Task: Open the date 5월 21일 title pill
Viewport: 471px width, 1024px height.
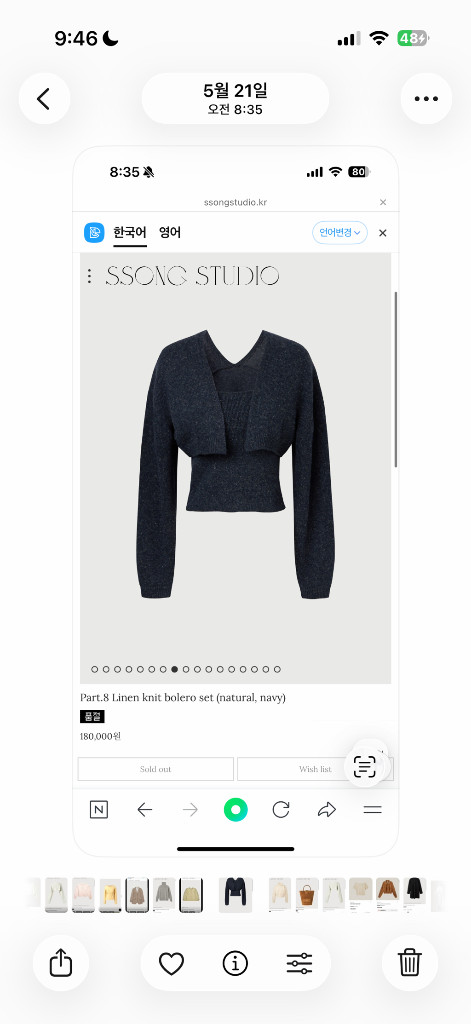Action: coord(235,99)
